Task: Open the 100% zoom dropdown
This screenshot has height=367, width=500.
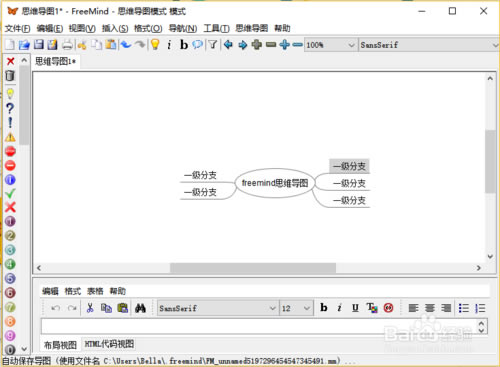Action: tap(330, 45)
